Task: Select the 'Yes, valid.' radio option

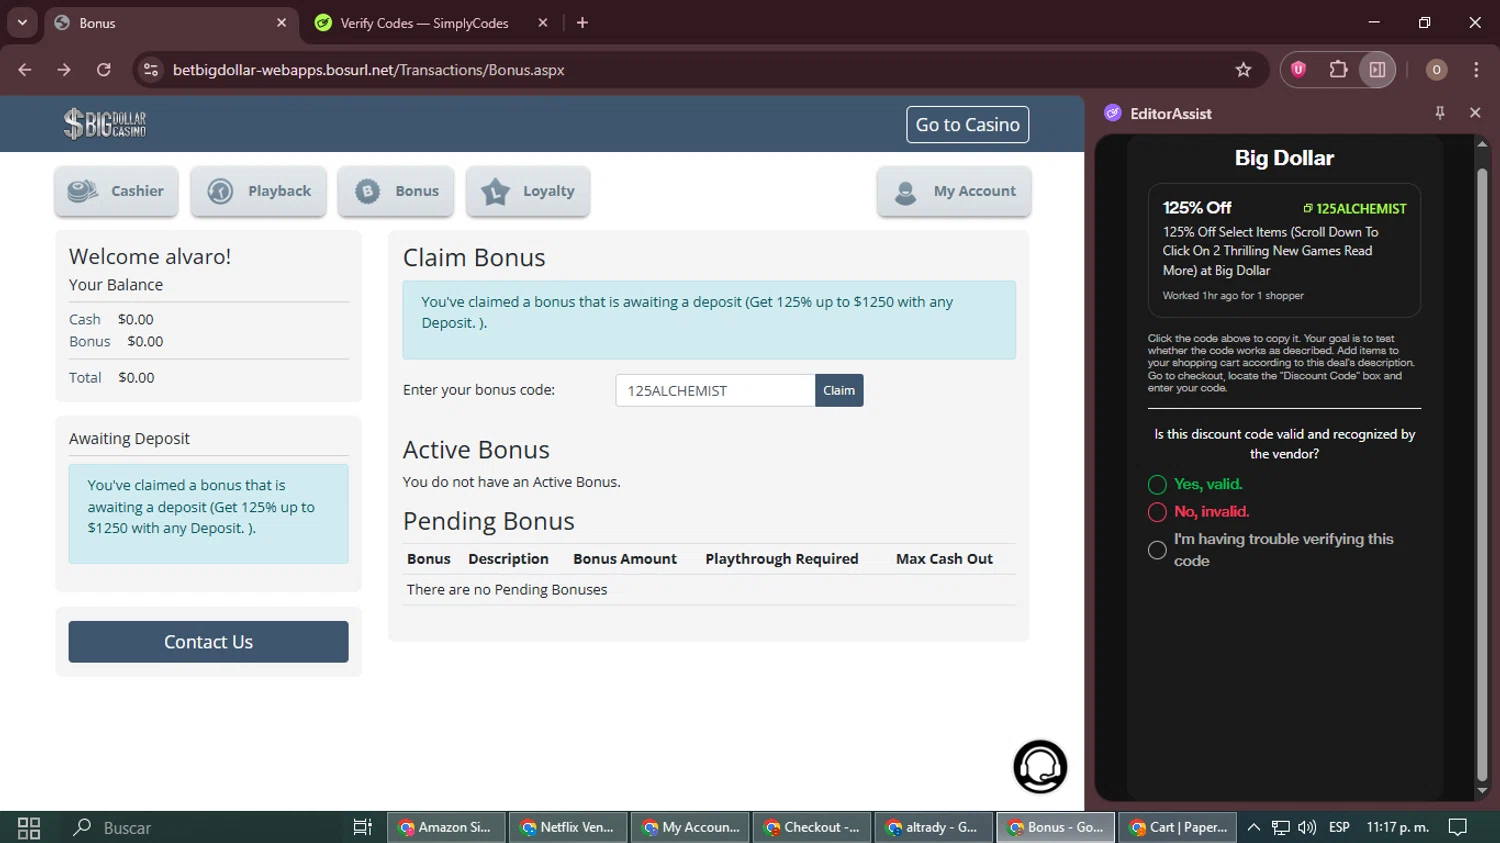Action: (x=1157, y=485)
